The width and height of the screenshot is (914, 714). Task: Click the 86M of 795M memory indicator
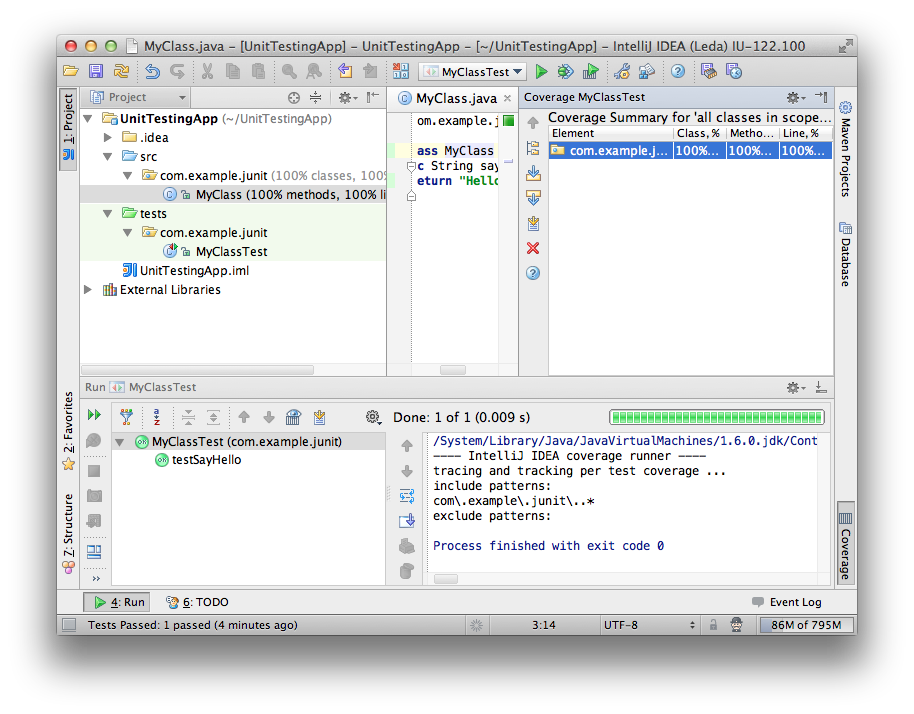click(x=806, y=625)
